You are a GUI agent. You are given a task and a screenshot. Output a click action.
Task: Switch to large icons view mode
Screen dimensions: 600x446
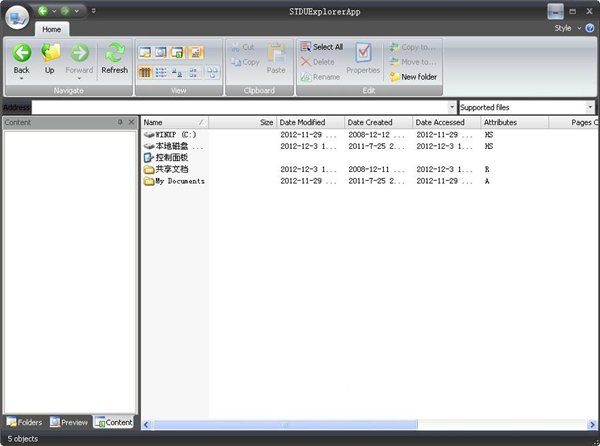(177, 72)
